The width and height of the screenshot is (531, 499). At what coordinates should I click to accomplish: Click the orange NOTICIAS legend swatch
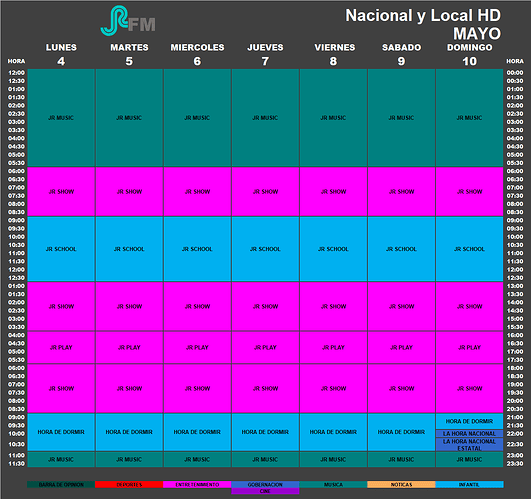pyautogui.click(x=401, y=484)
